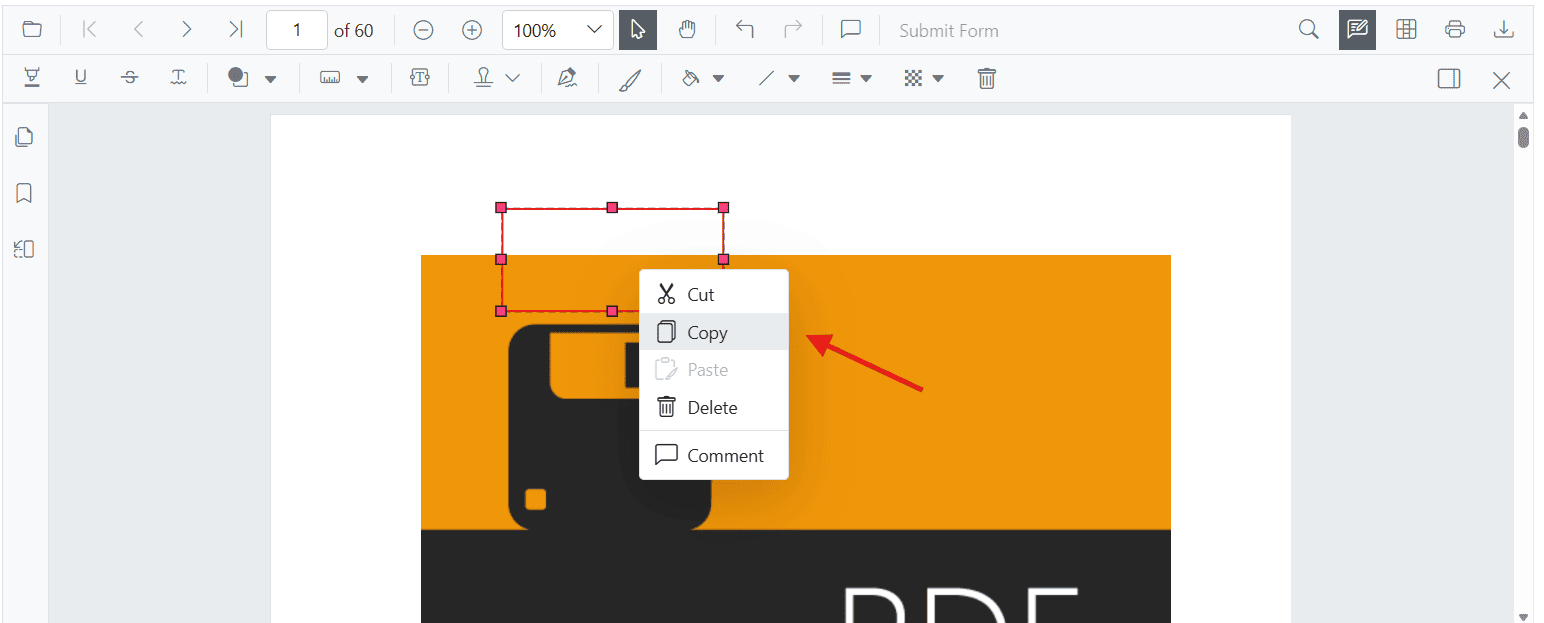Switch to the pan hand tool
Viewport: 1544px width, 623px height.
pos(687,30)
